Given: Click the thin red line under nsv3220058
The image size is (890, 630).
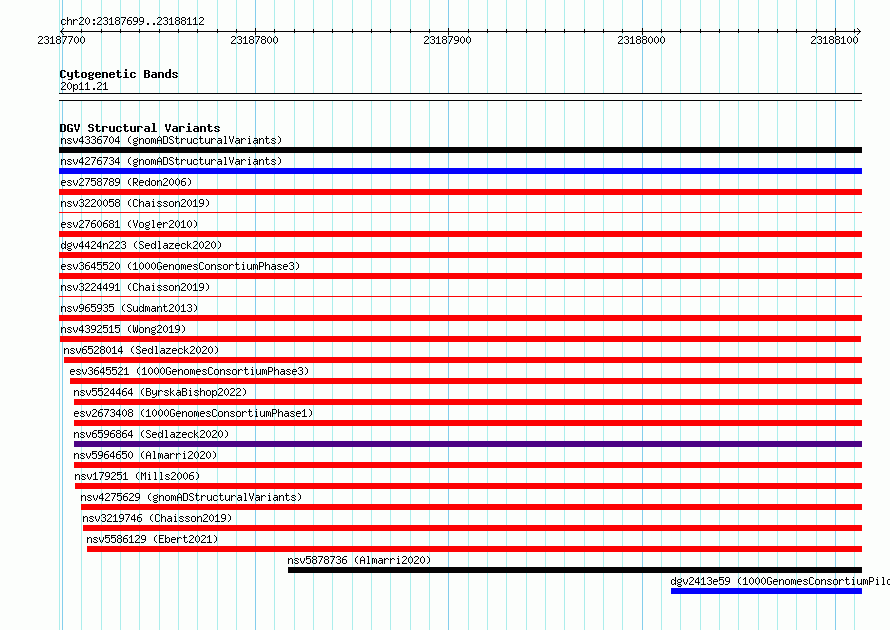Looking at the screenshot, I should (x=460, y=212).
